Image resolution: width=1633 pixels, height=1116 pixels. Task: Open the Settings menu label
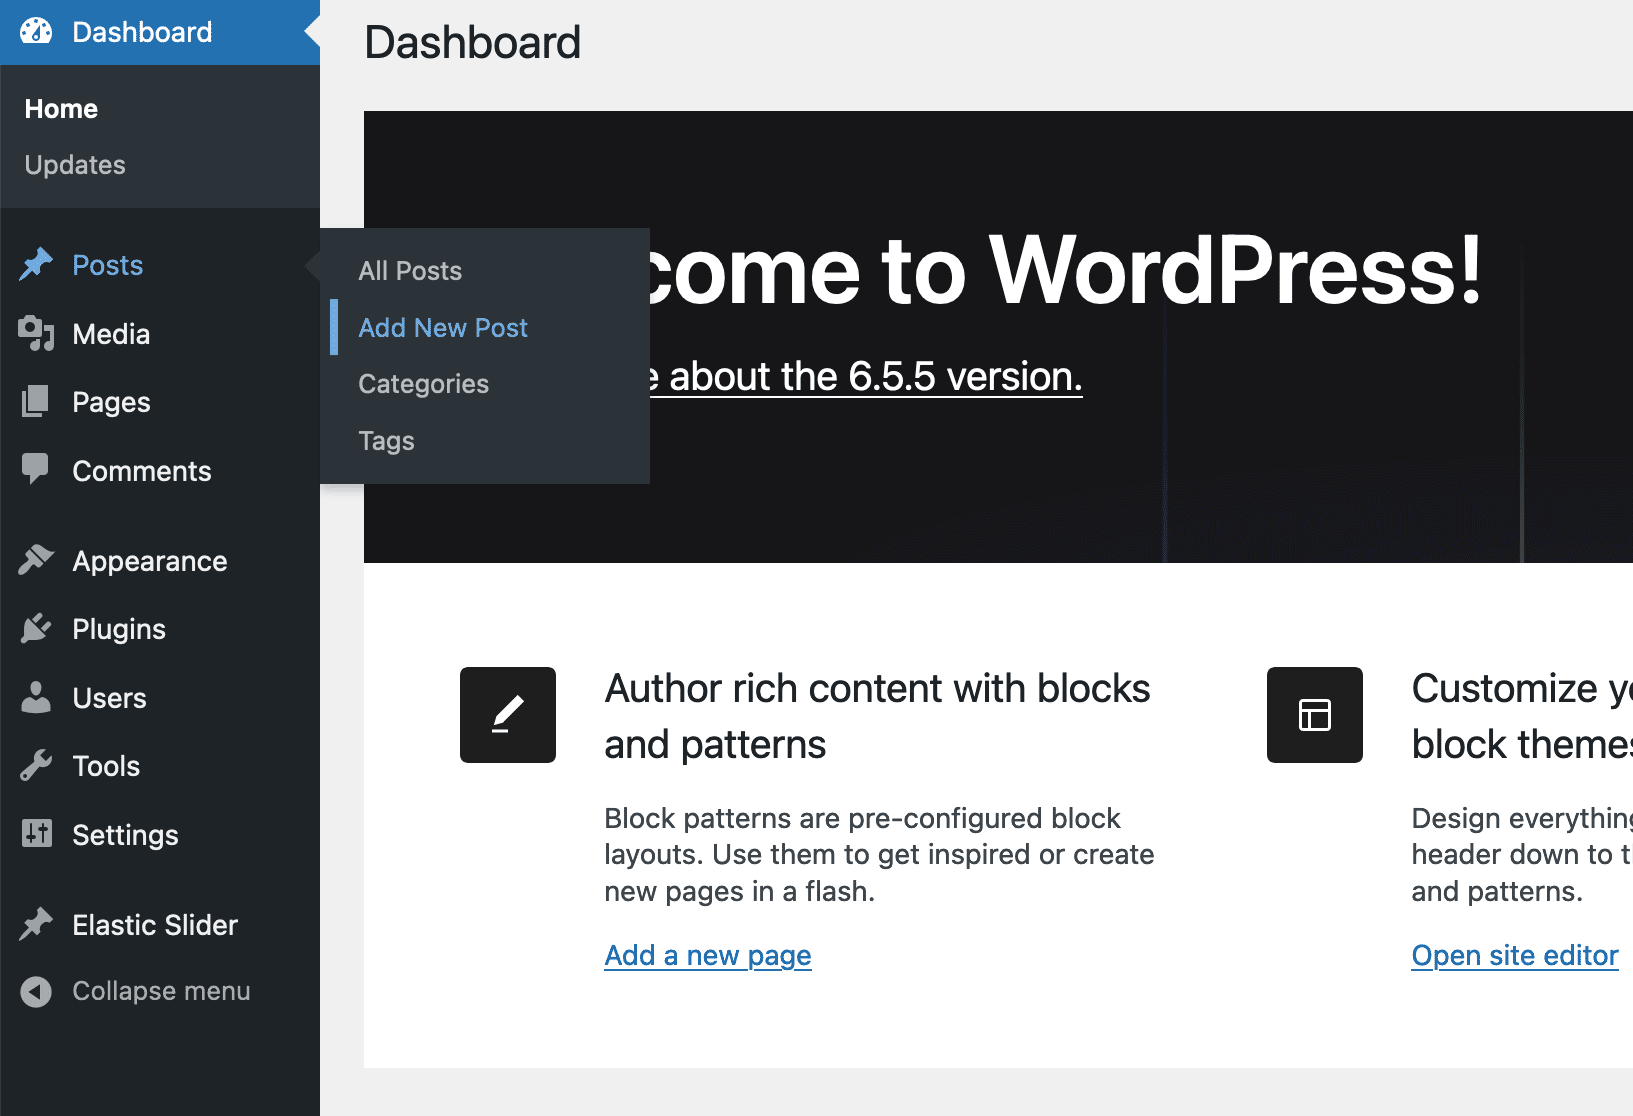point(125,835)
